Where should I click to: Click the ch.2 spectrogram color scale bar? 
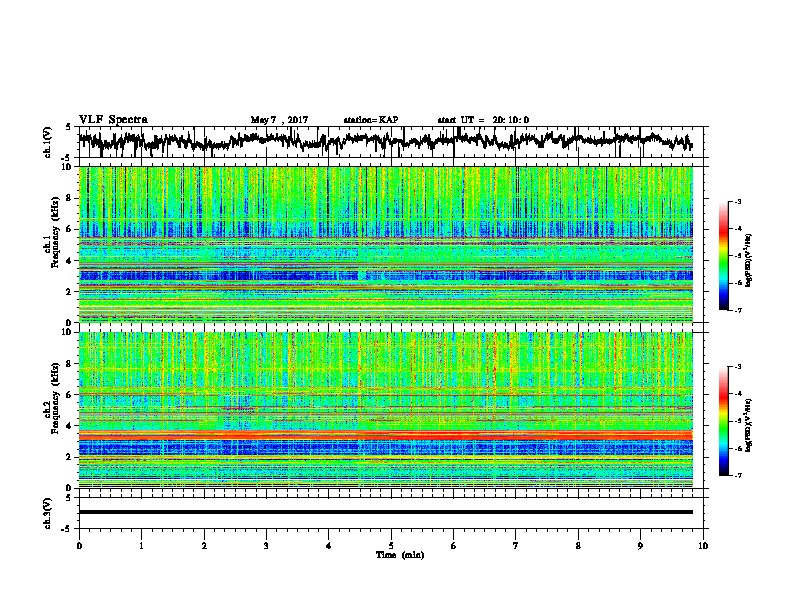click(x=723, y=421)
